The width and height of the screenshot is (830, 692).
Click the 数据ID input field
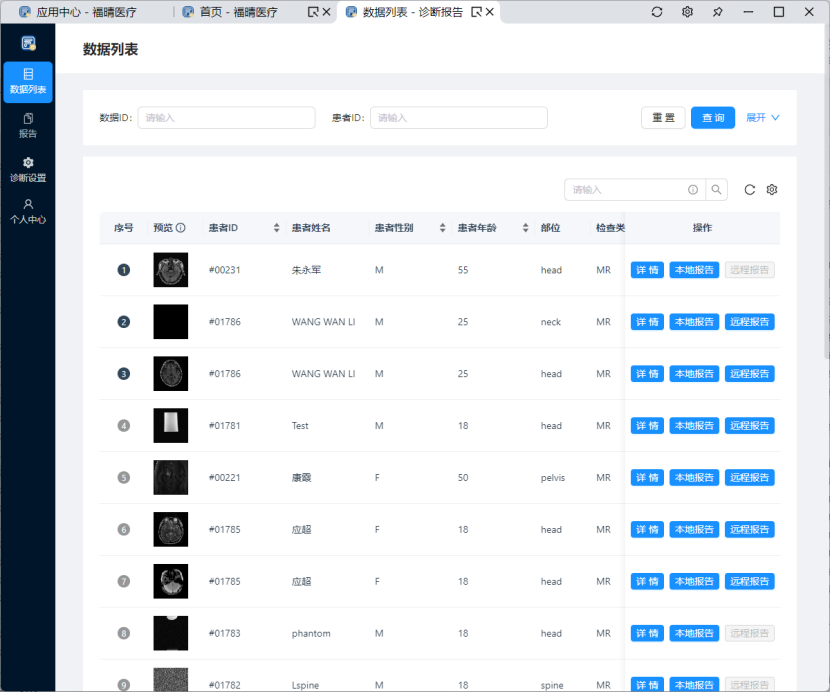[226, 118]
